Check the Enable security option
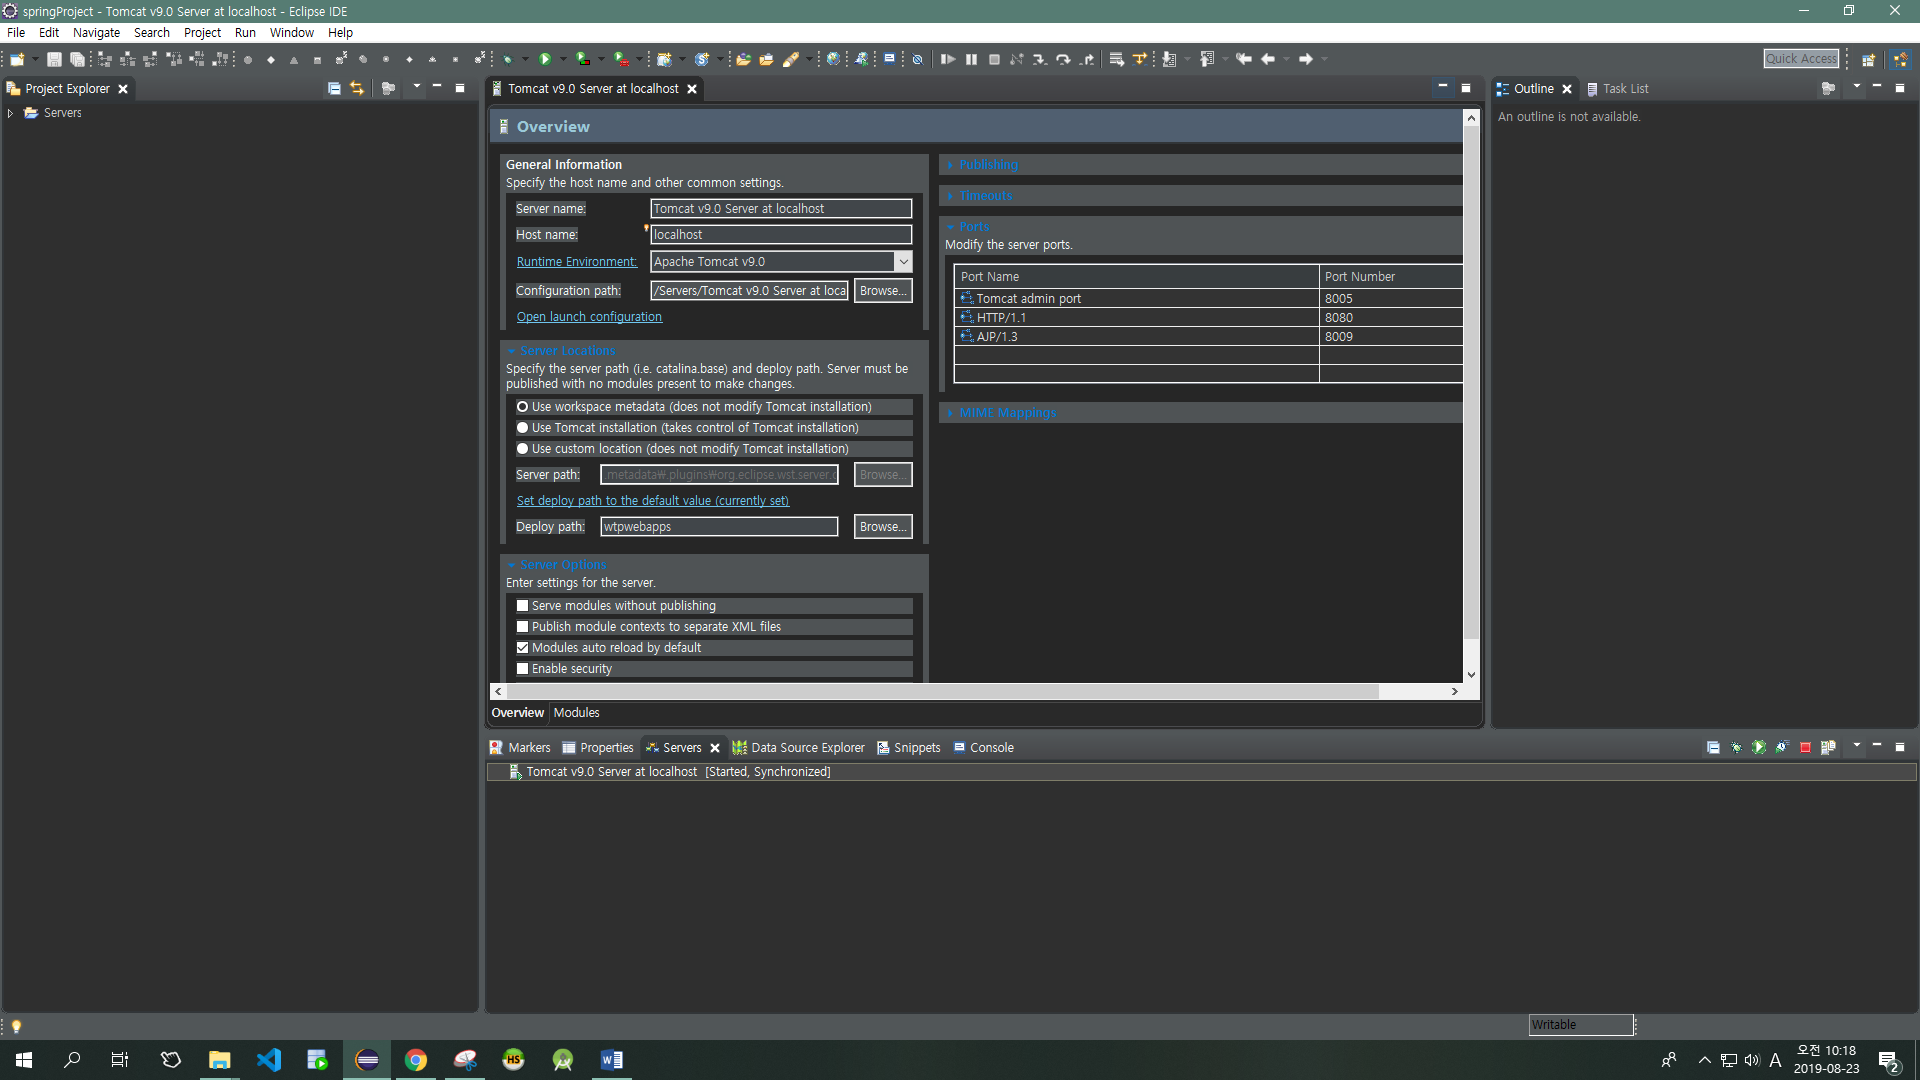Image resolution: width=1920 pixels, height=1080 pixels. point(522,669)
